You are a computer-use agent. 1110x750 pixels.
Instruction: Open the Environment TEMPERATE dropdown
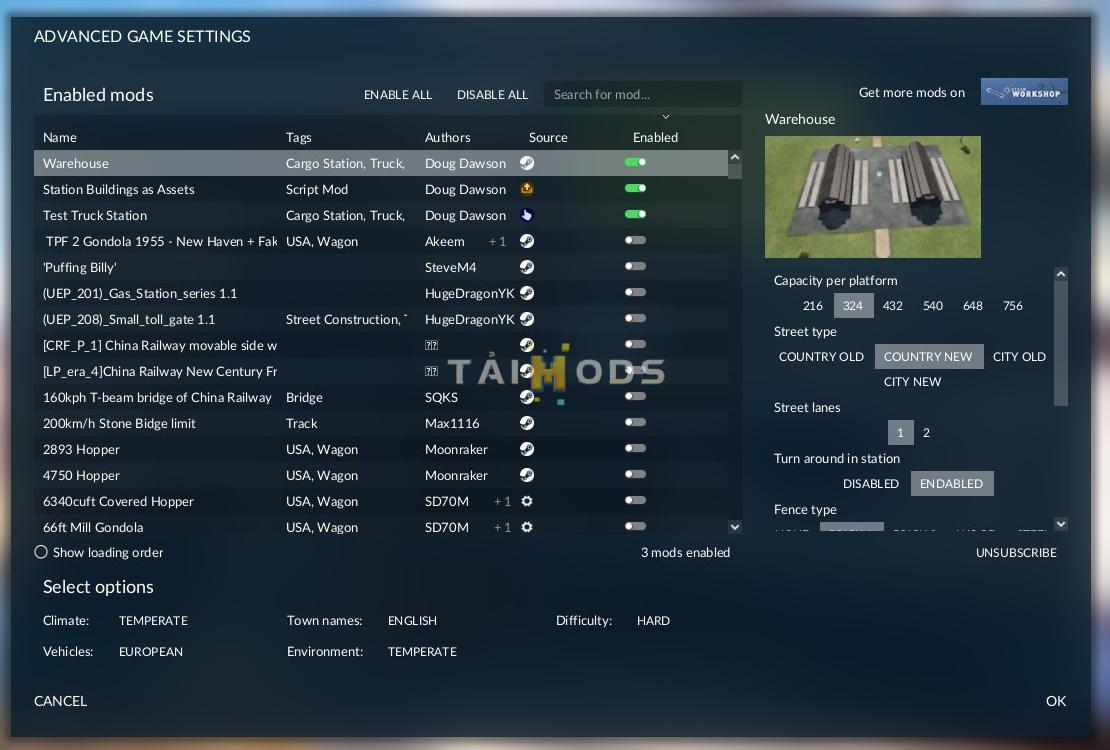pos(422,652)
